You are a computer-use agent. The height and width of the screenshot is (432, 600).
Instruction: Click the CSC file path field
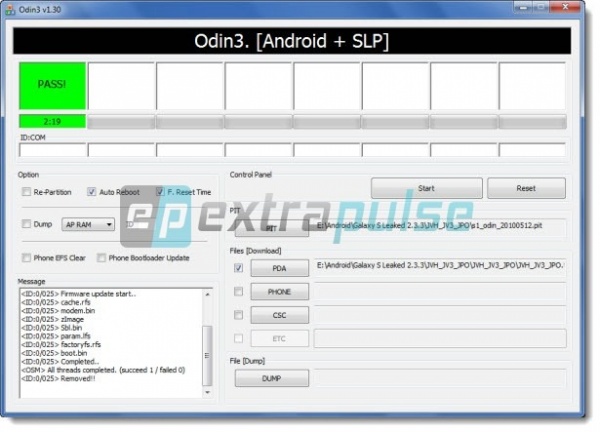440,315
